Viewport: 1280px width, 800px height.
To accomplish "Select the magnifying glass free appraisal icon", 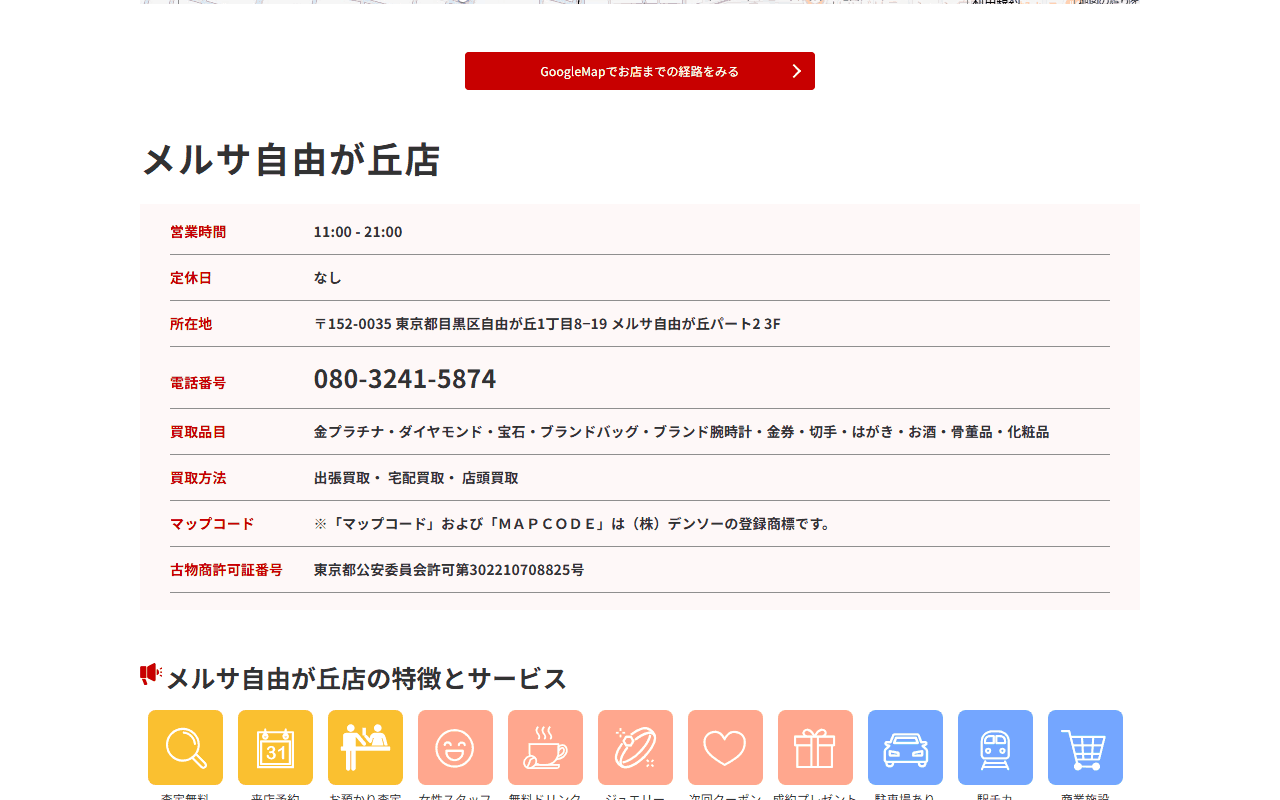I will 185,747.
